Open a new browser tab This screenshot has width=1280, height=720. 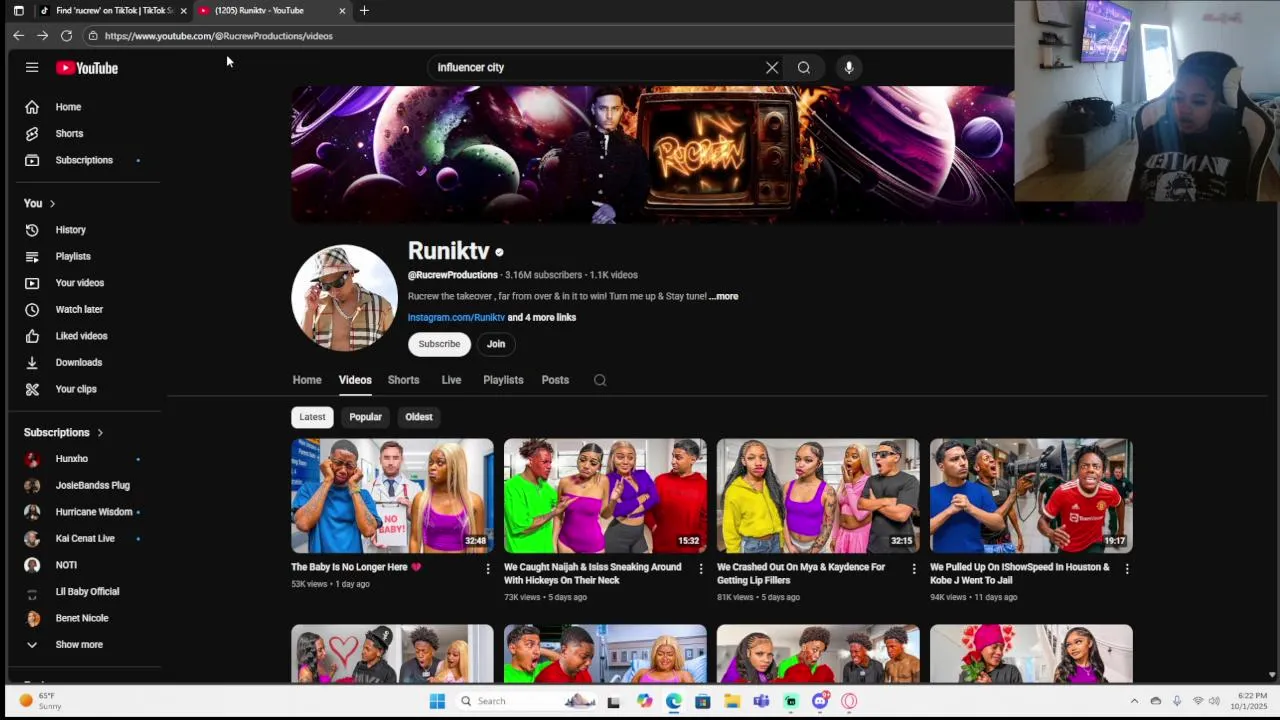(x=364, y=11)
